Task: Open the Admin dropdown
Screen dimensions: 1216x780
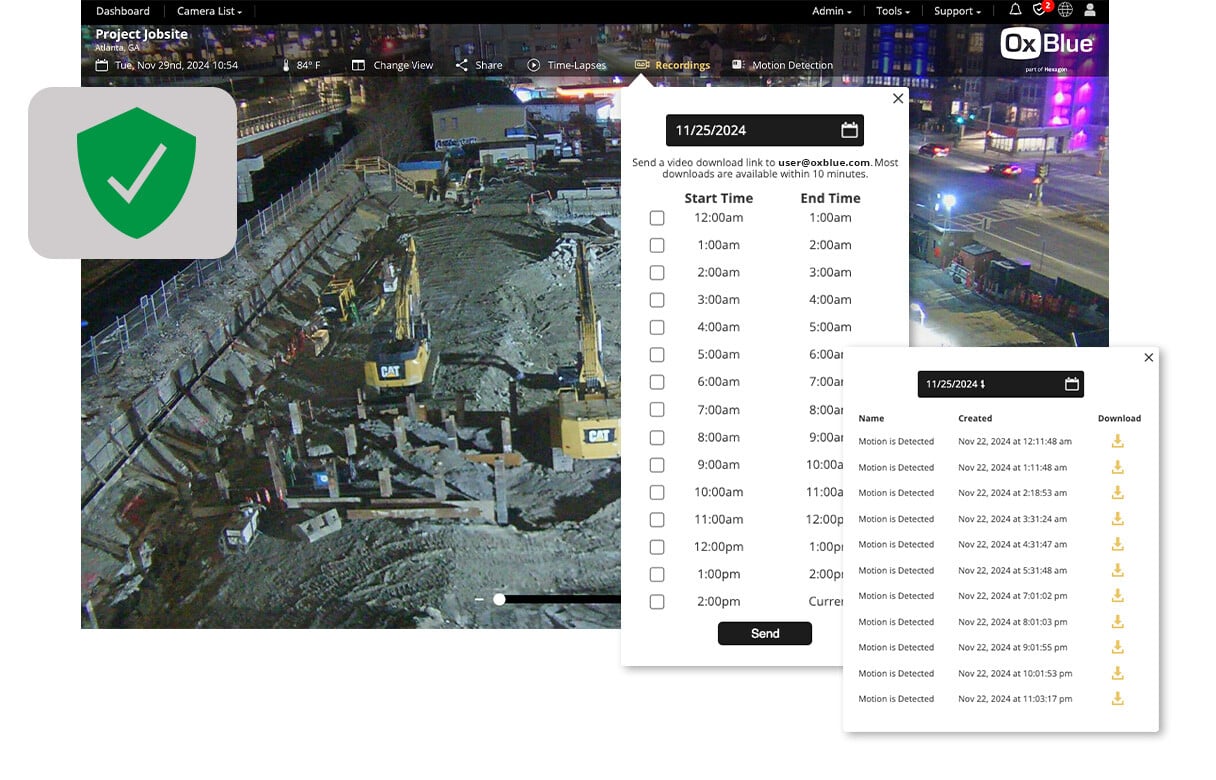Action: coord(830,10)
